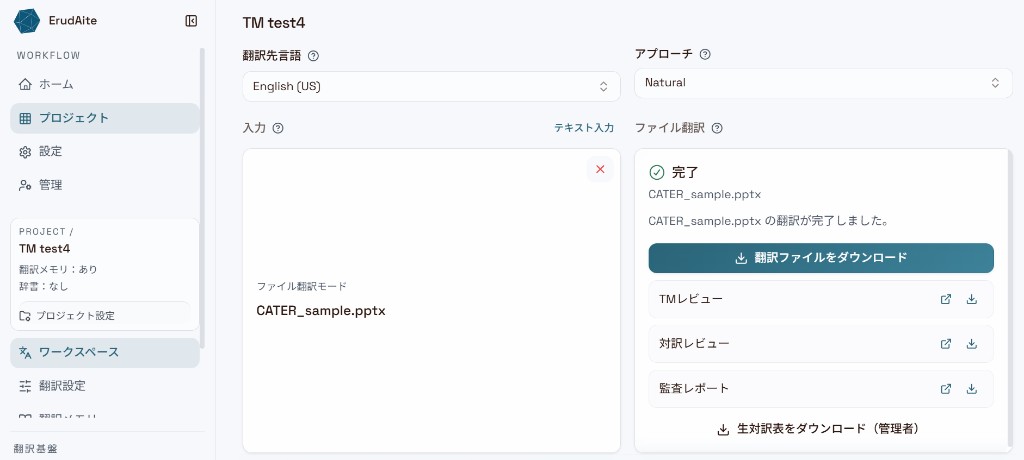
Task: Click the green 完了 checkmark icon
Action: coord(656,172)
